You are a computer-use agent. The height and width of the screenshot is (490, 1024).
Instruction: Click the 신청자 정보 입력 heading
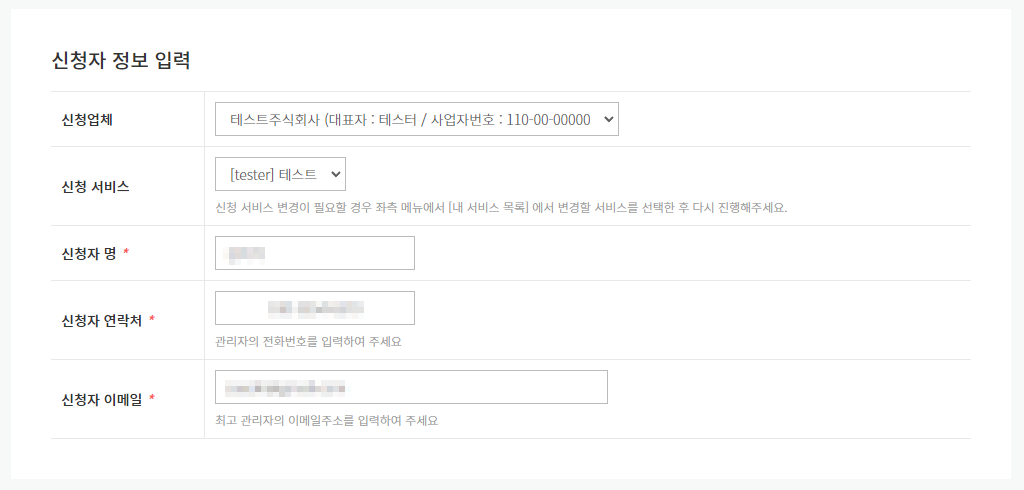(x=121, y=61)
